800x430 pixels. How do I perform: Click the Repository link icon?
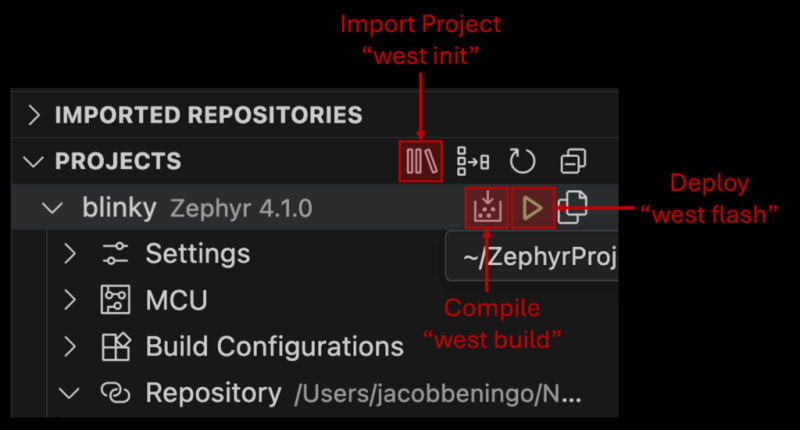point(115,393)
